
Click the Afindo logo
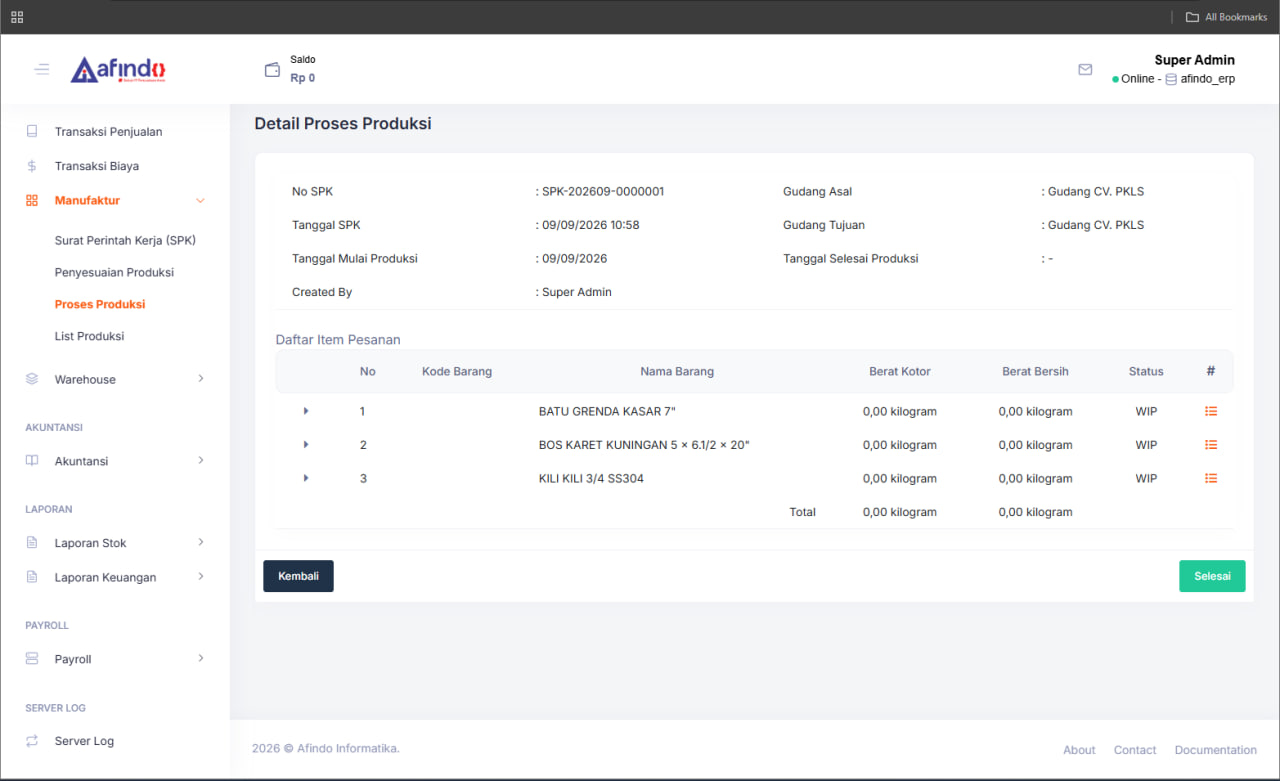(x=118, y=69)
